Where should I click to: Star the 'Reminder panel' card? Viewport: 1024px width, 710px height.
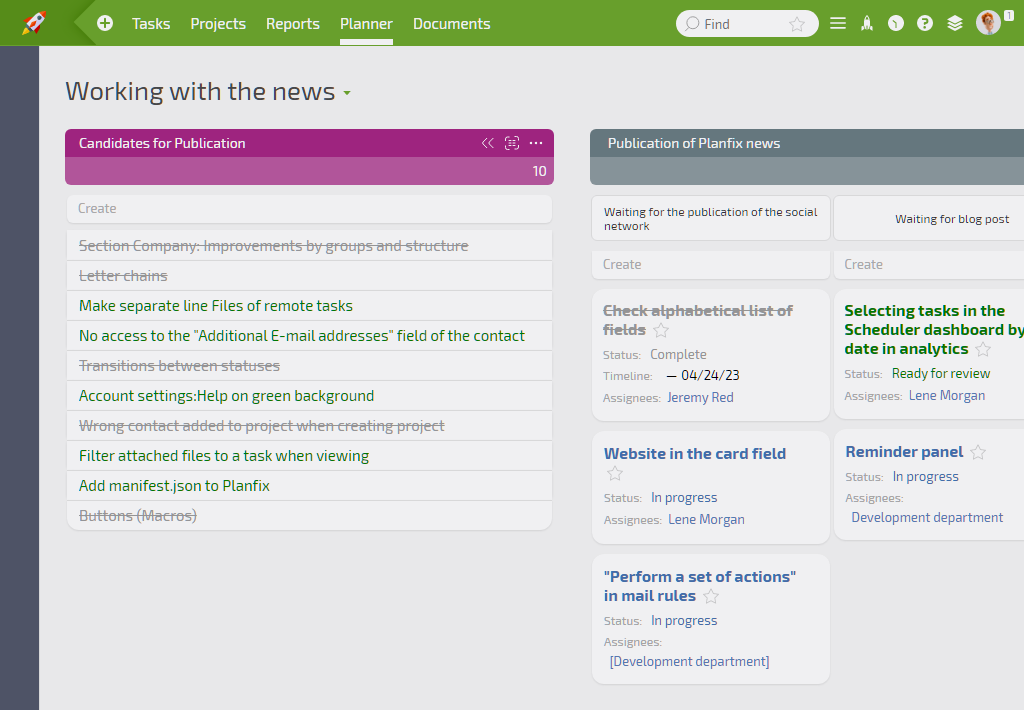[x=978, y=452]
